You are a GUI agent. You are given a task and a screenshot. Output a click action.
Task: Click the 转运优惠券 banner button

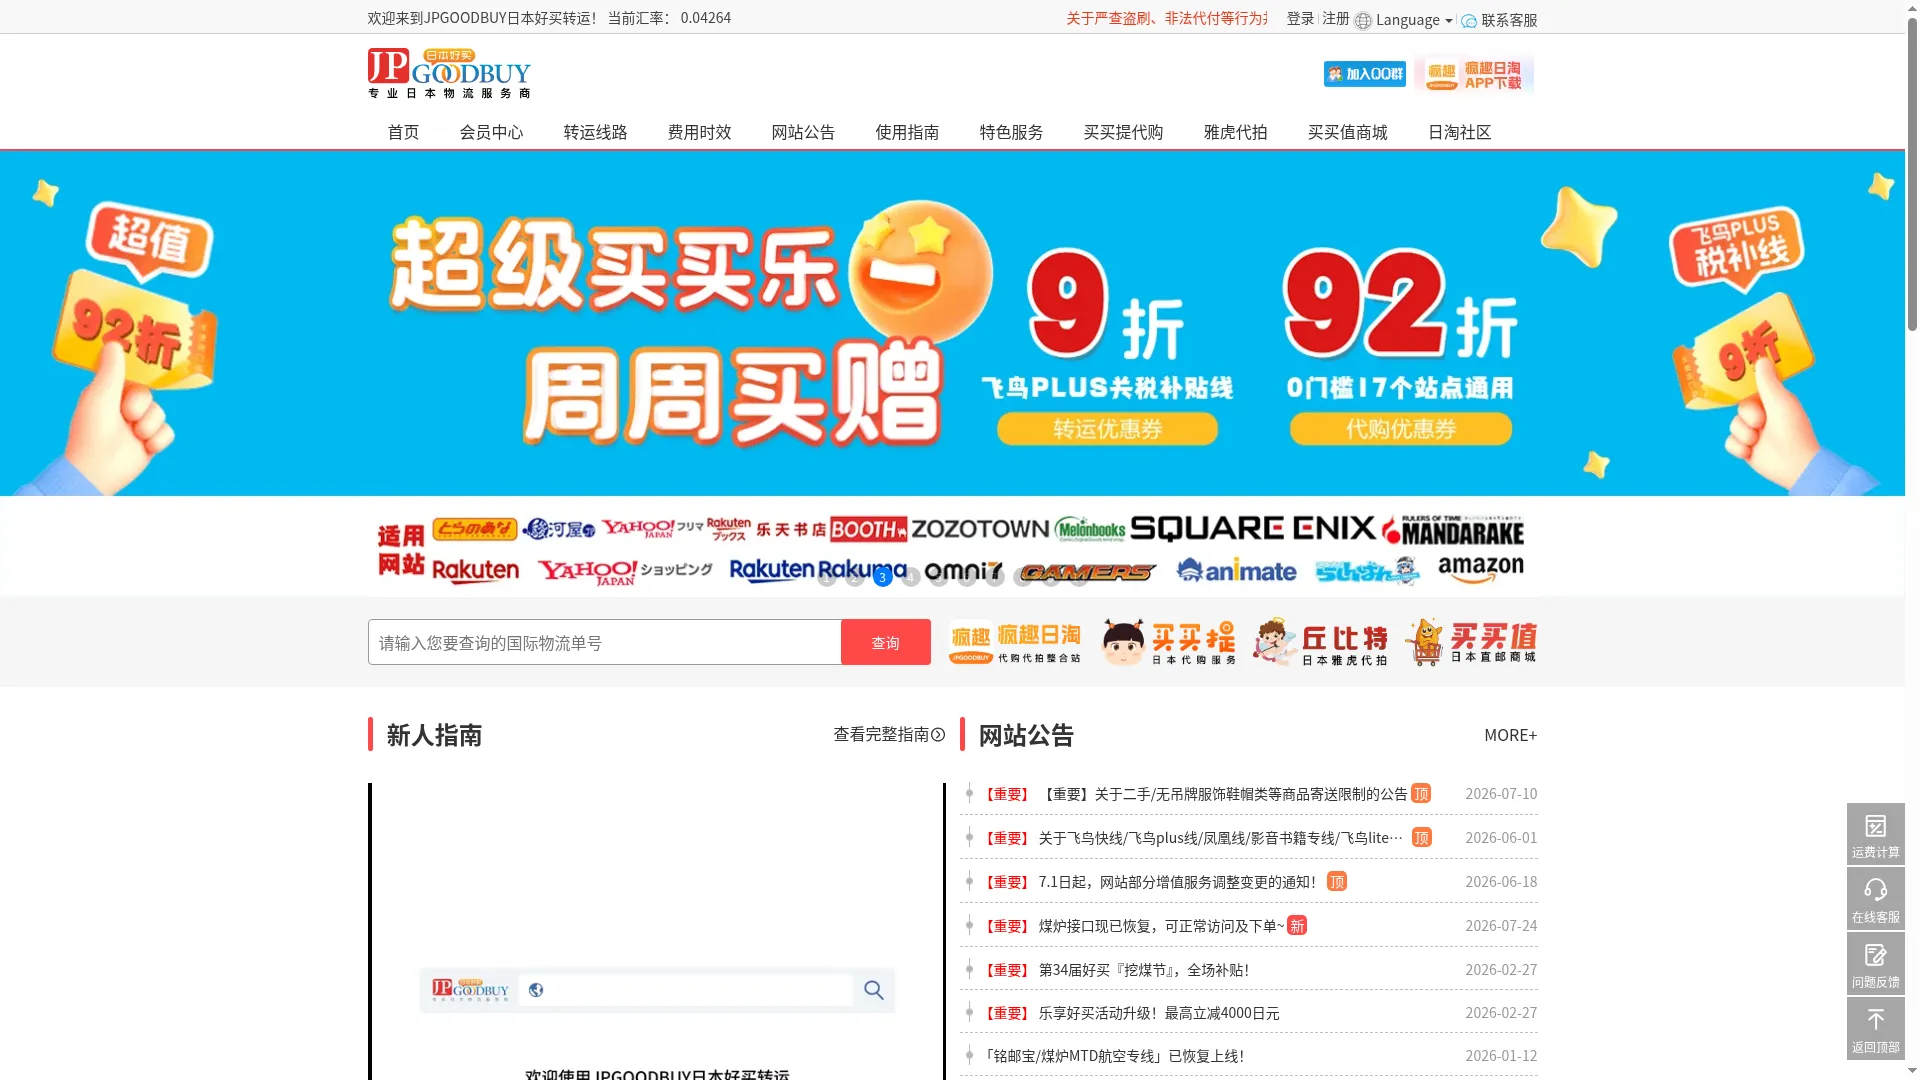1107,429
